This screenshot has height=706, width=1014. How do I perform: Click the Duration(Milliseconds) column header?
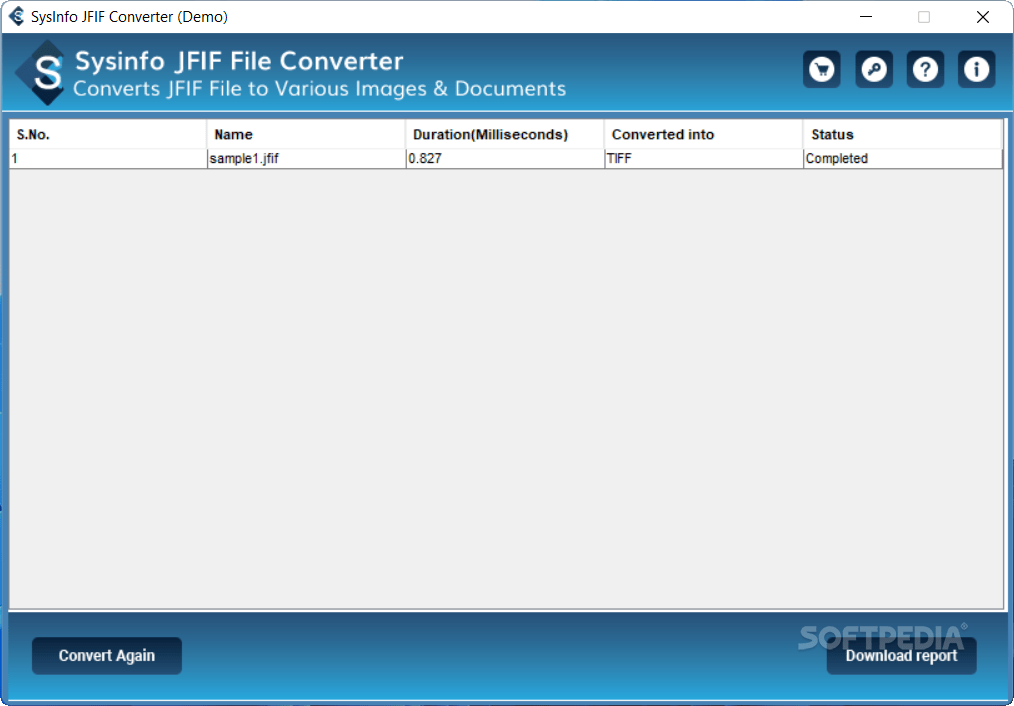[x=505, y=134]
